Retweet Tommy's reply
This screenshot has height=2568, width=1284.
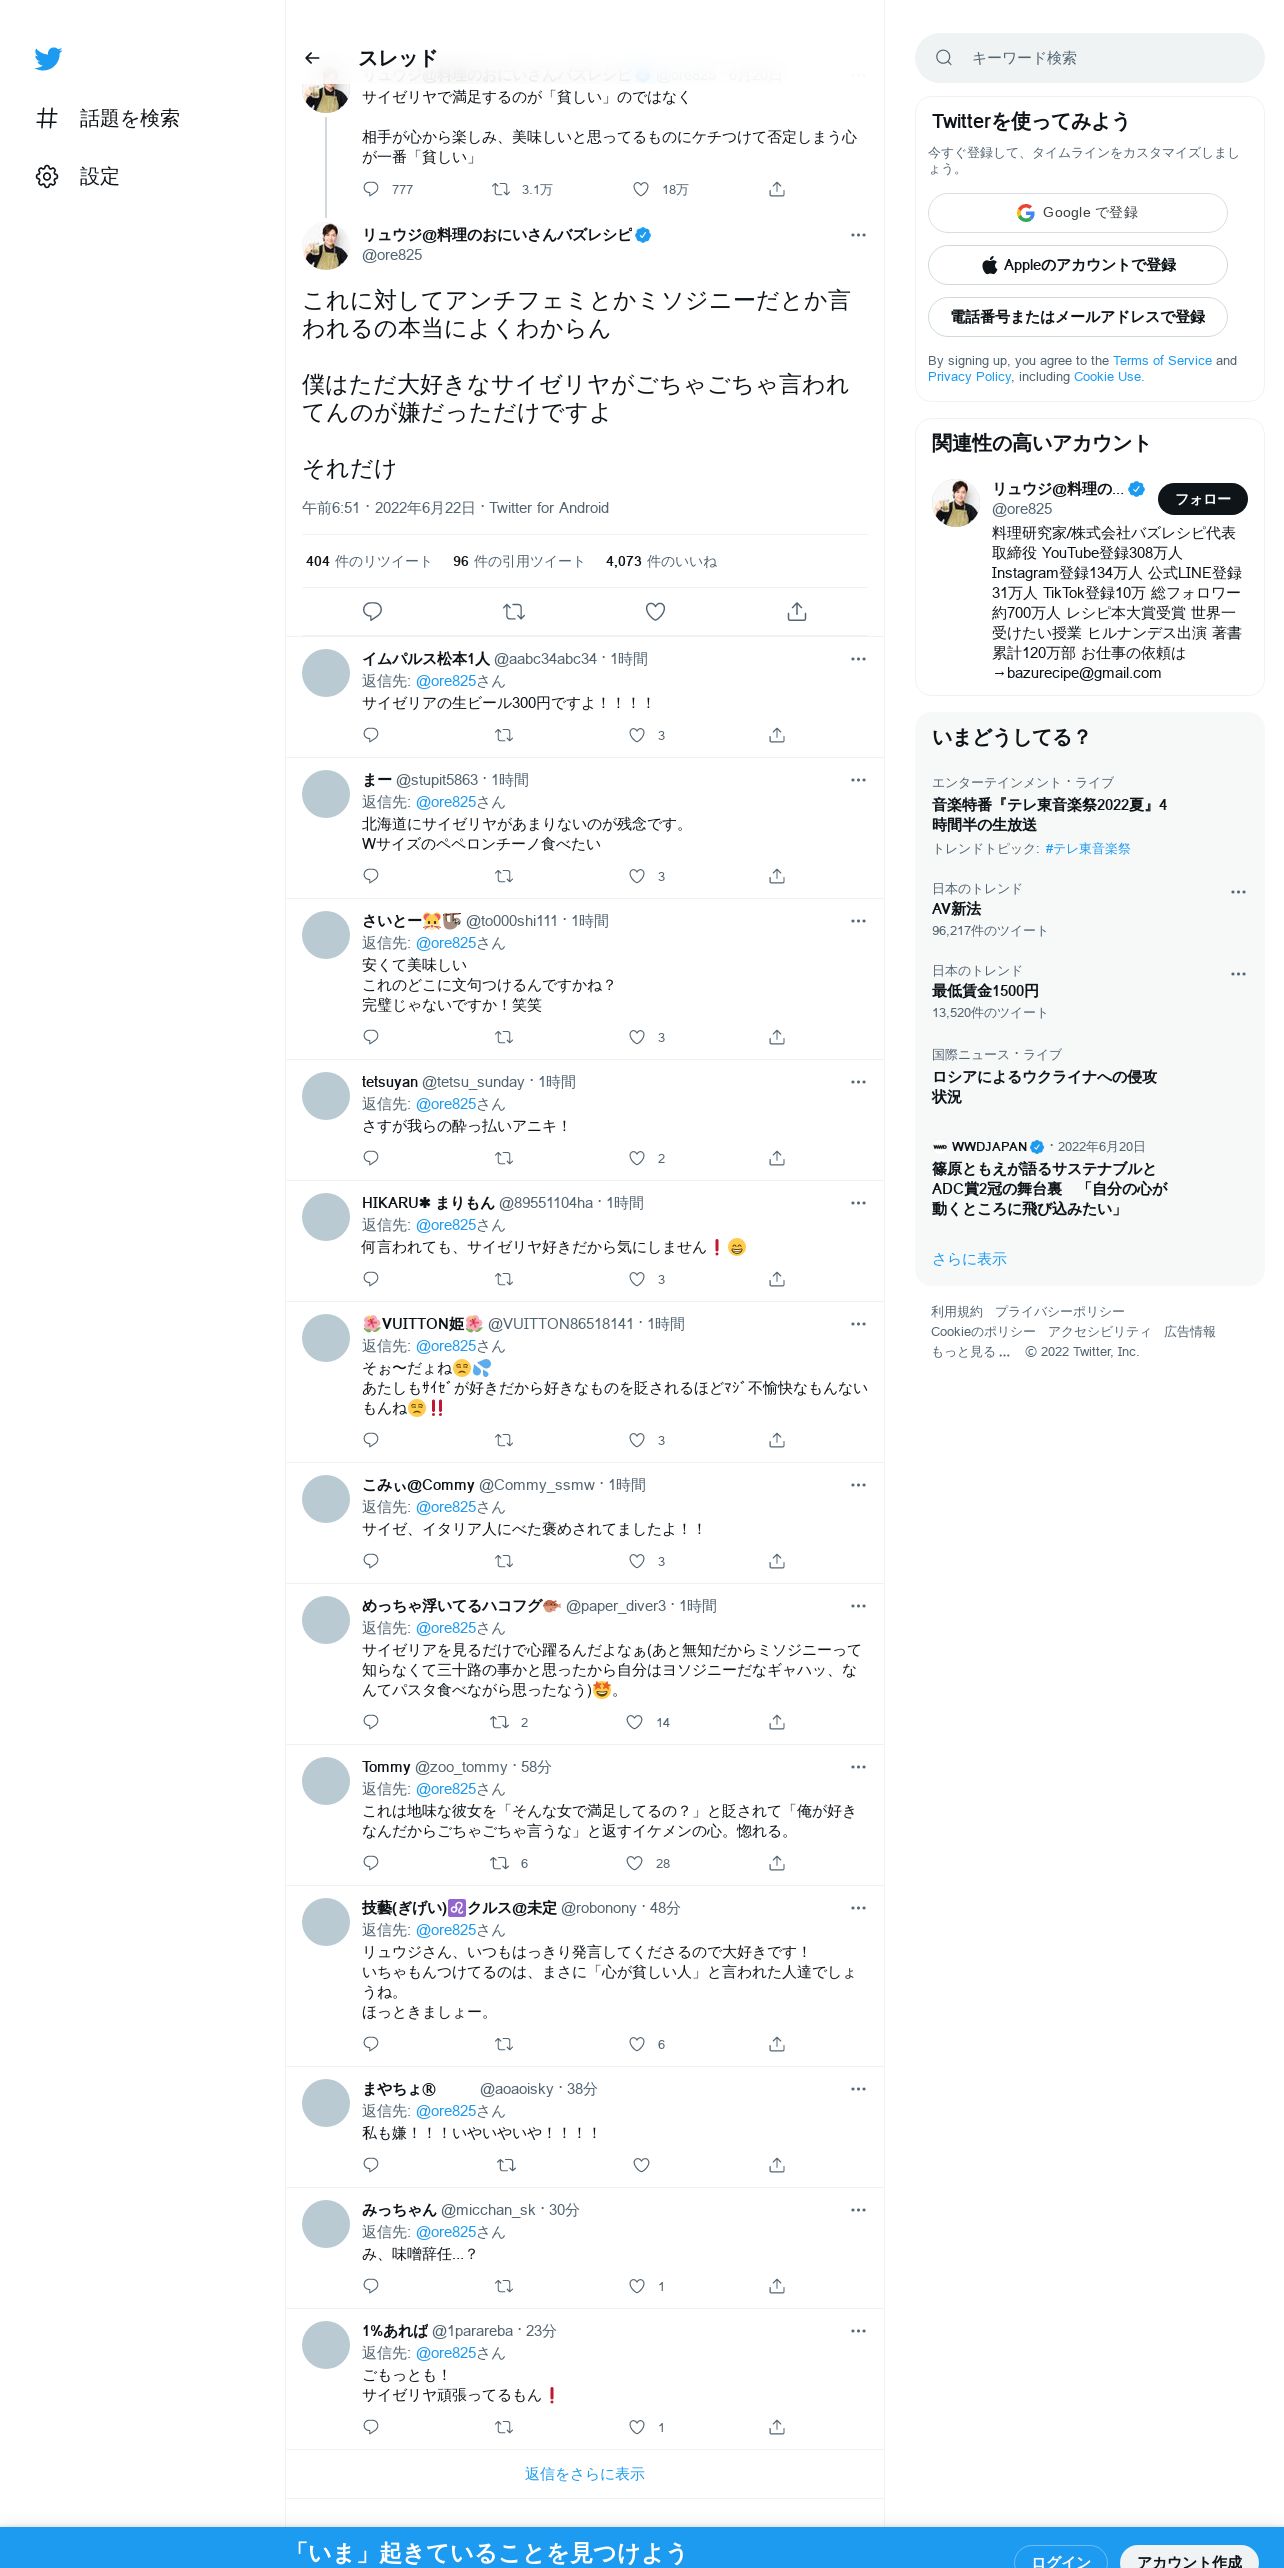pyautogui.click(x=499, y=1863)
